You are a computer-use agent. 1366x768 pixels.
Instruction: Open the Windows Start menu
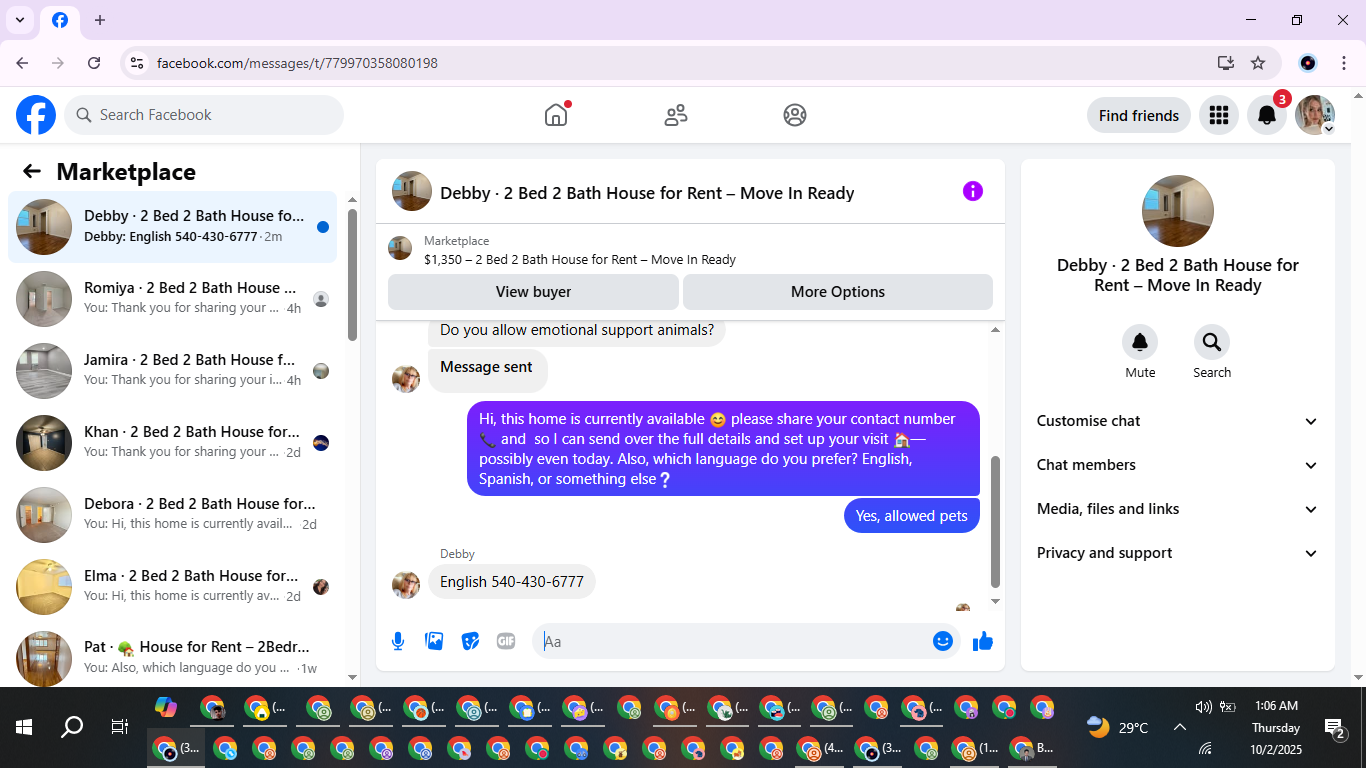point(24,727)
